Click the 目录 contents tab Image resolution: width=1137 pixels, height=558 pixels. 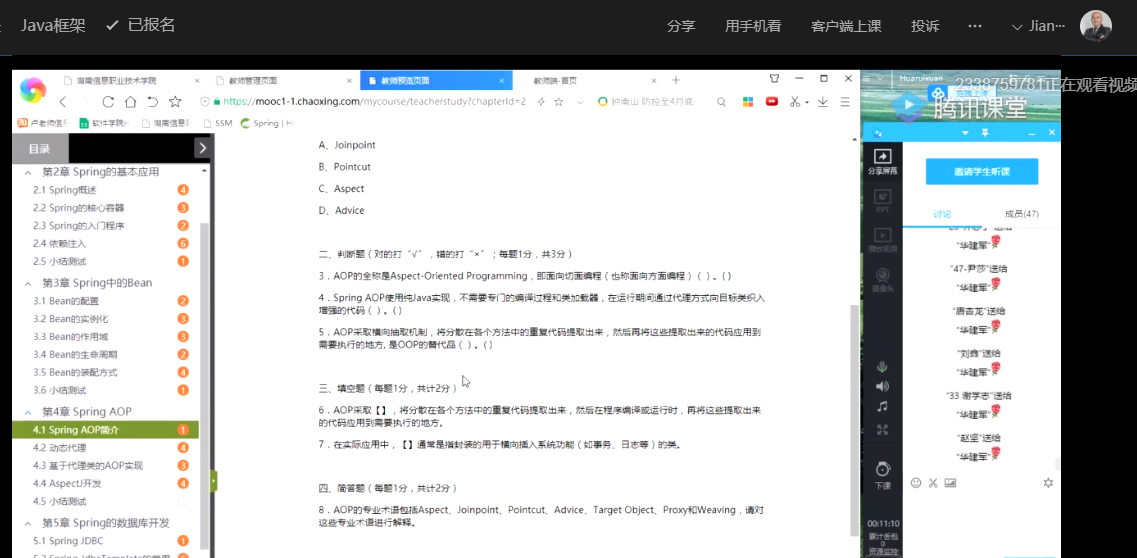[40, 149]
